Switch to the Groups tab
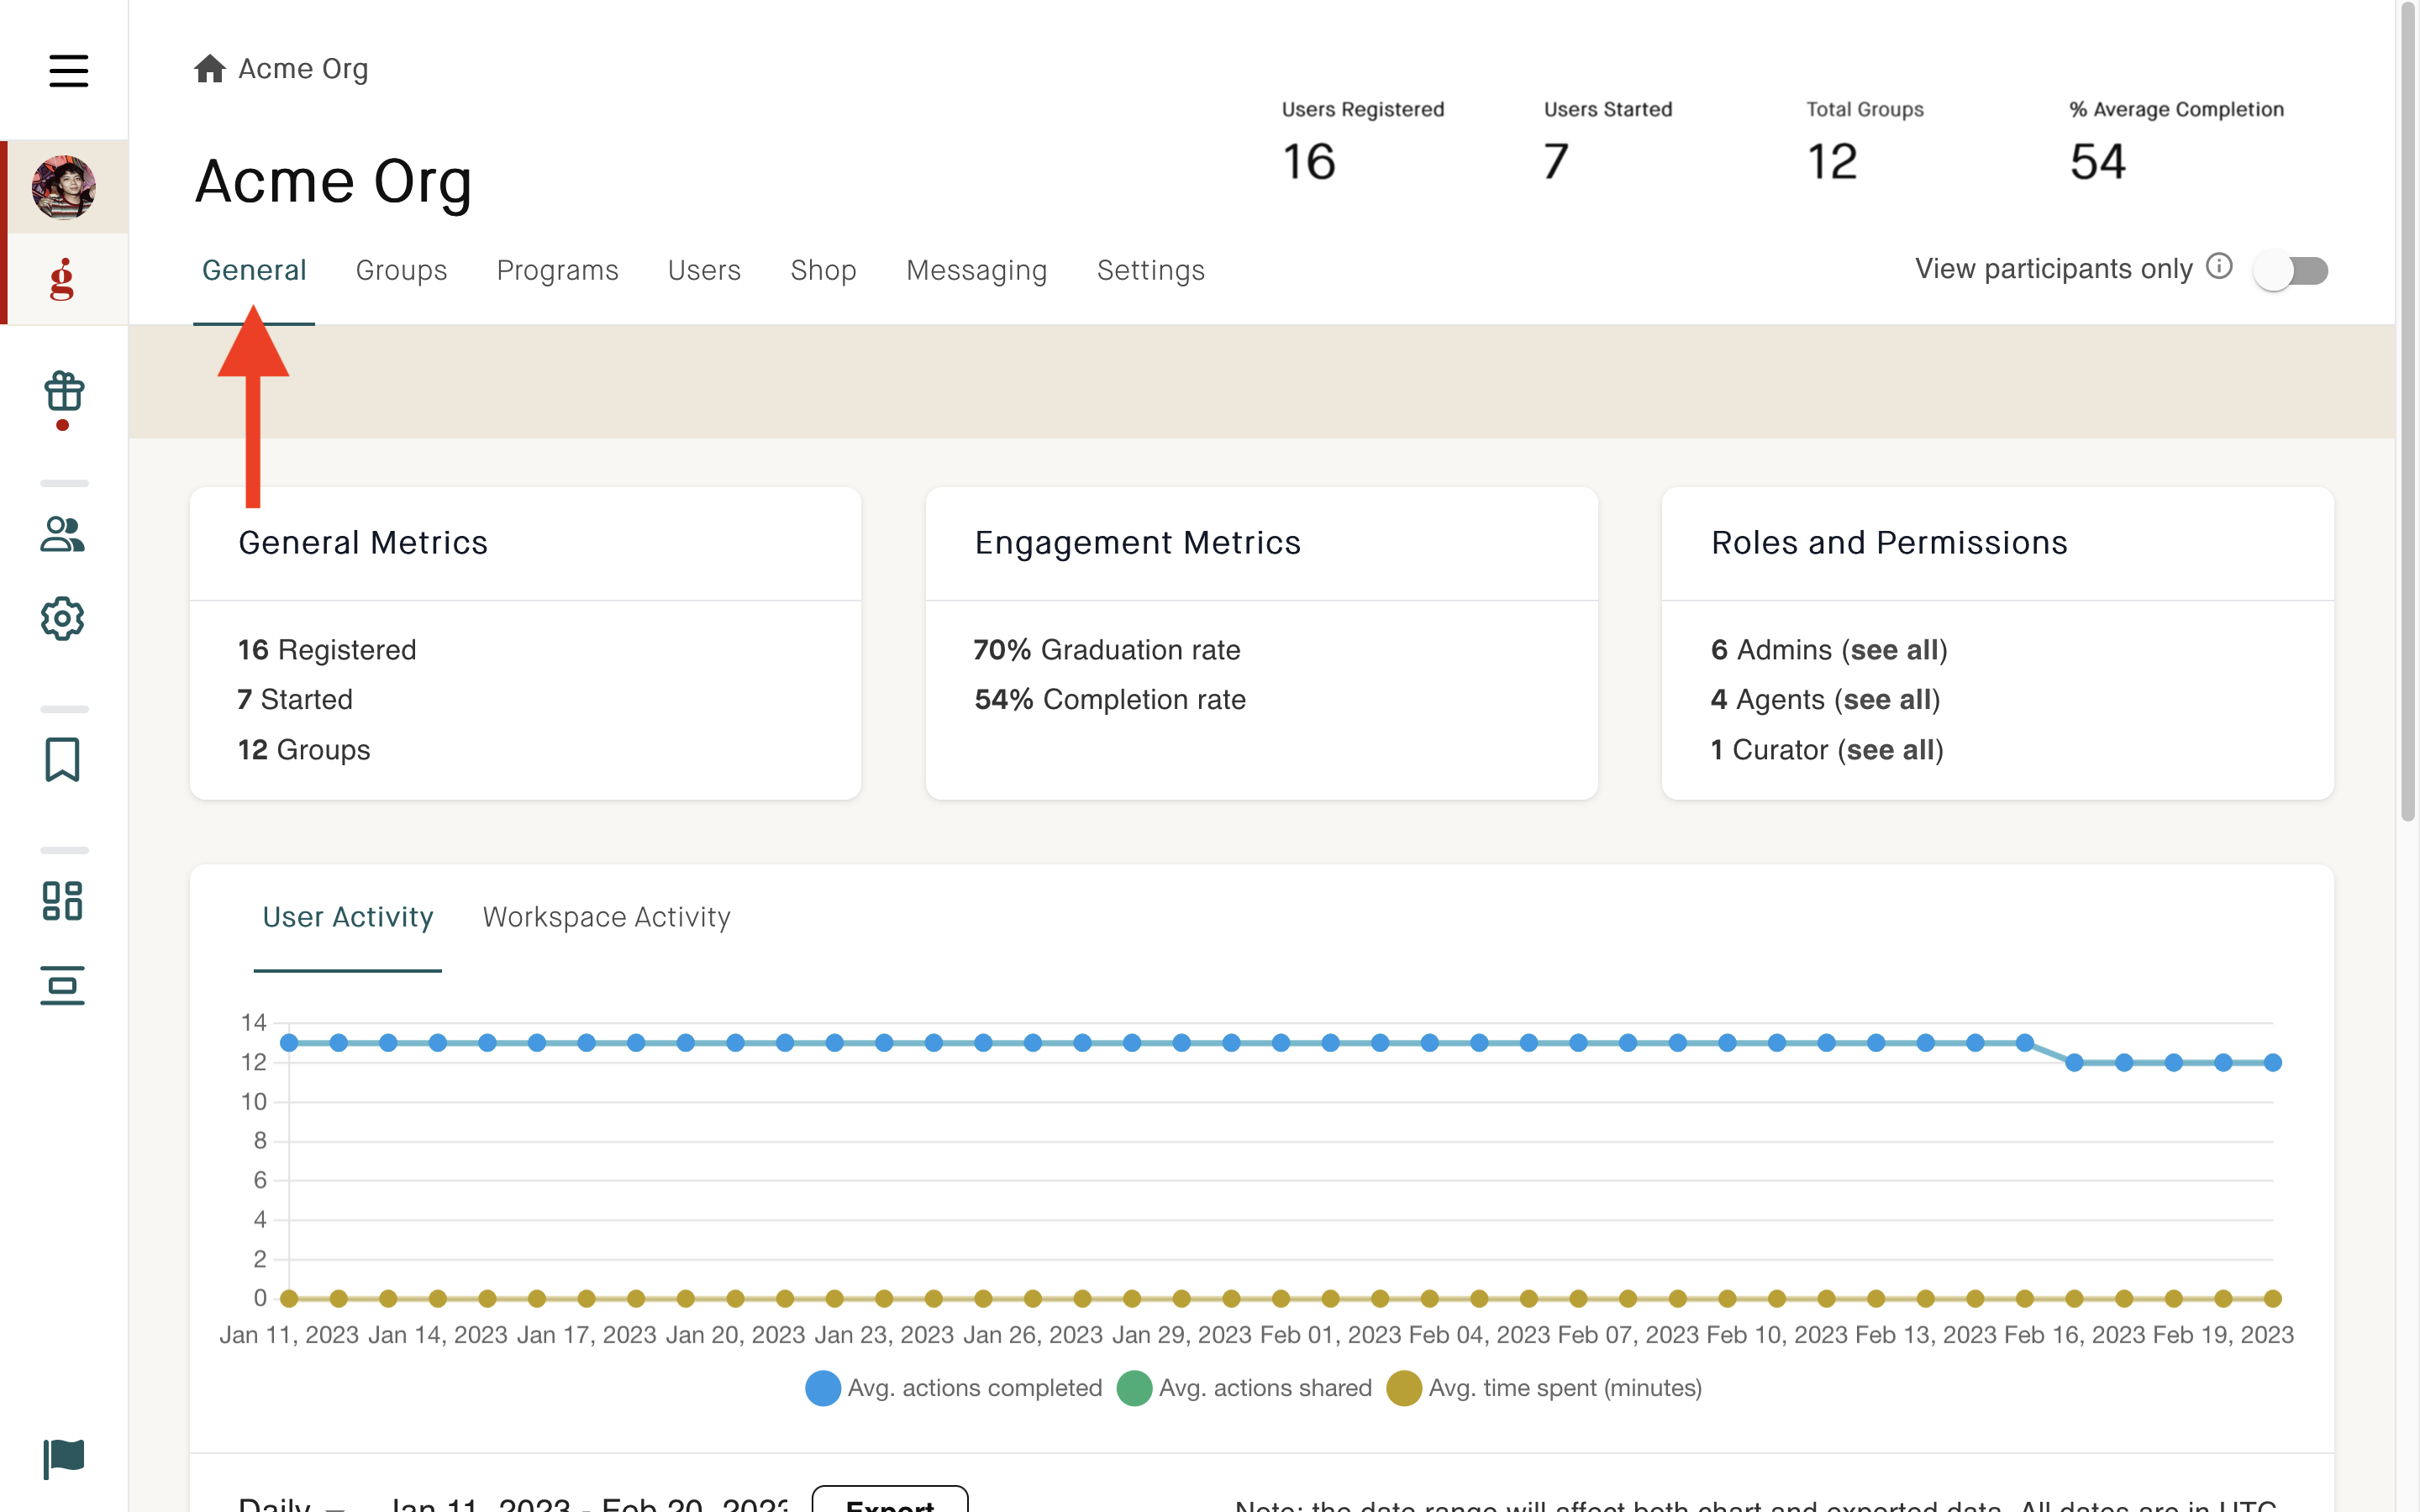Screen dimensions: 2420x1512 pos(401,270)
